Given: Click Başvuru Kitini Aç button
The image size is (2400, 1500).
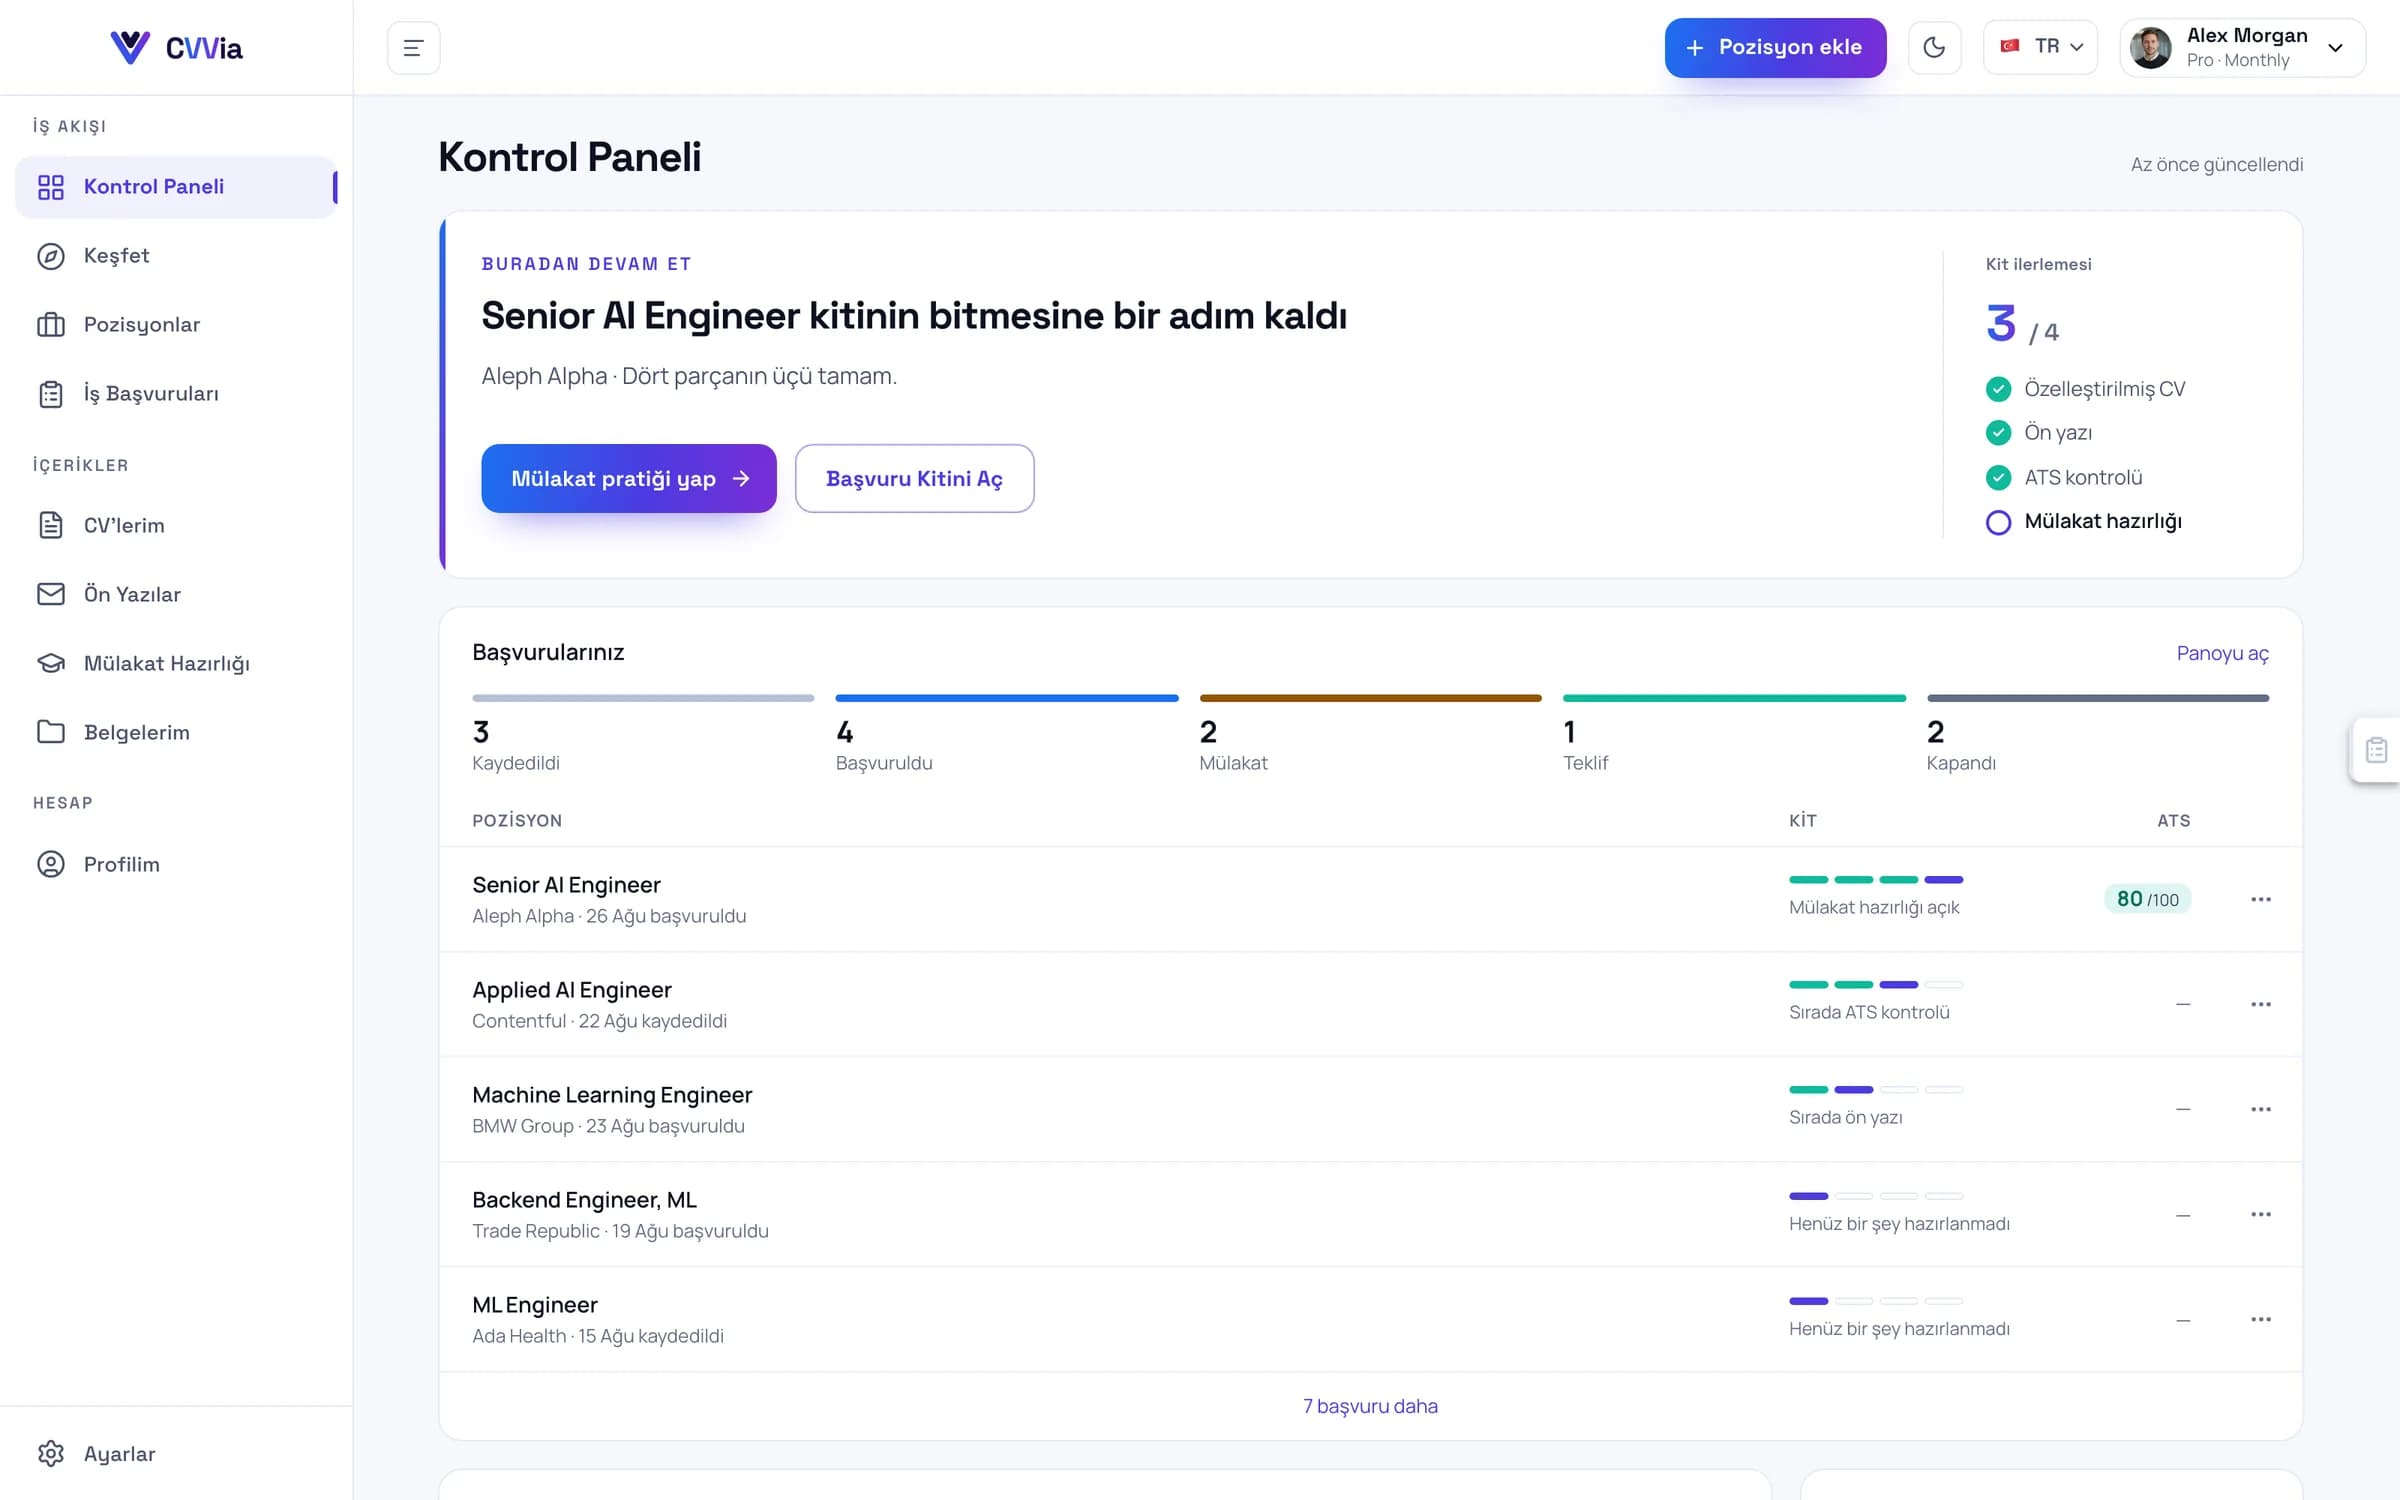Looking at the screenshot, I should 914,478.
